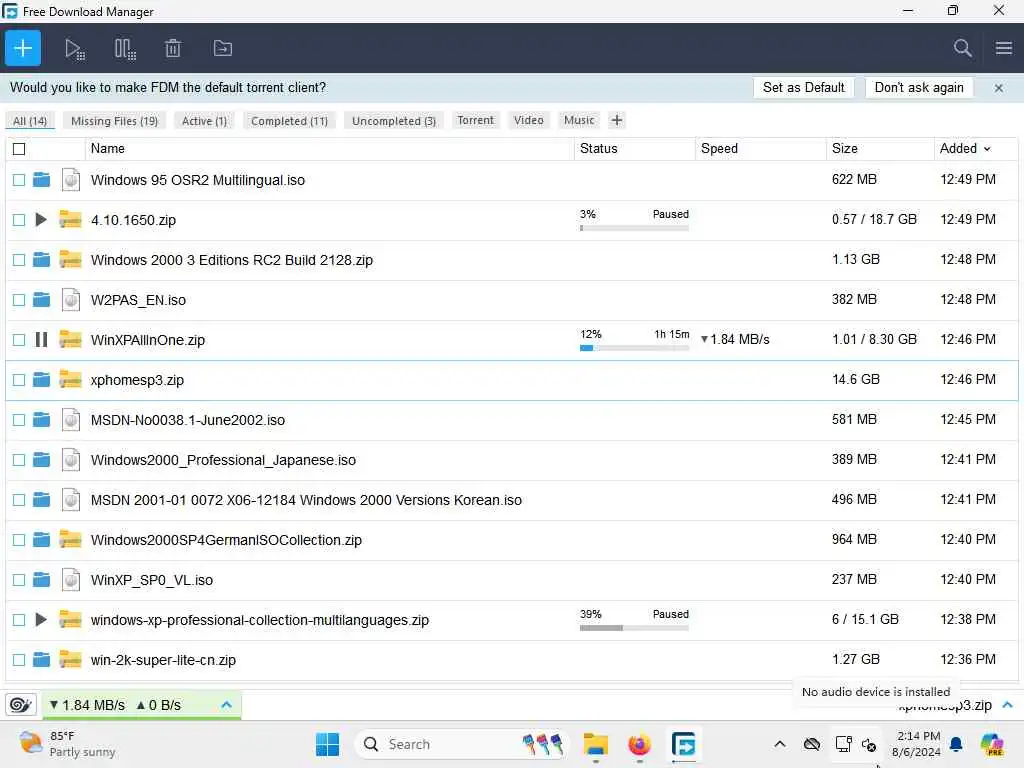1024x768 pixels.
Task: Click the 12% progress bar of WinXPAllInOne.zip
Action: point(634,348)
